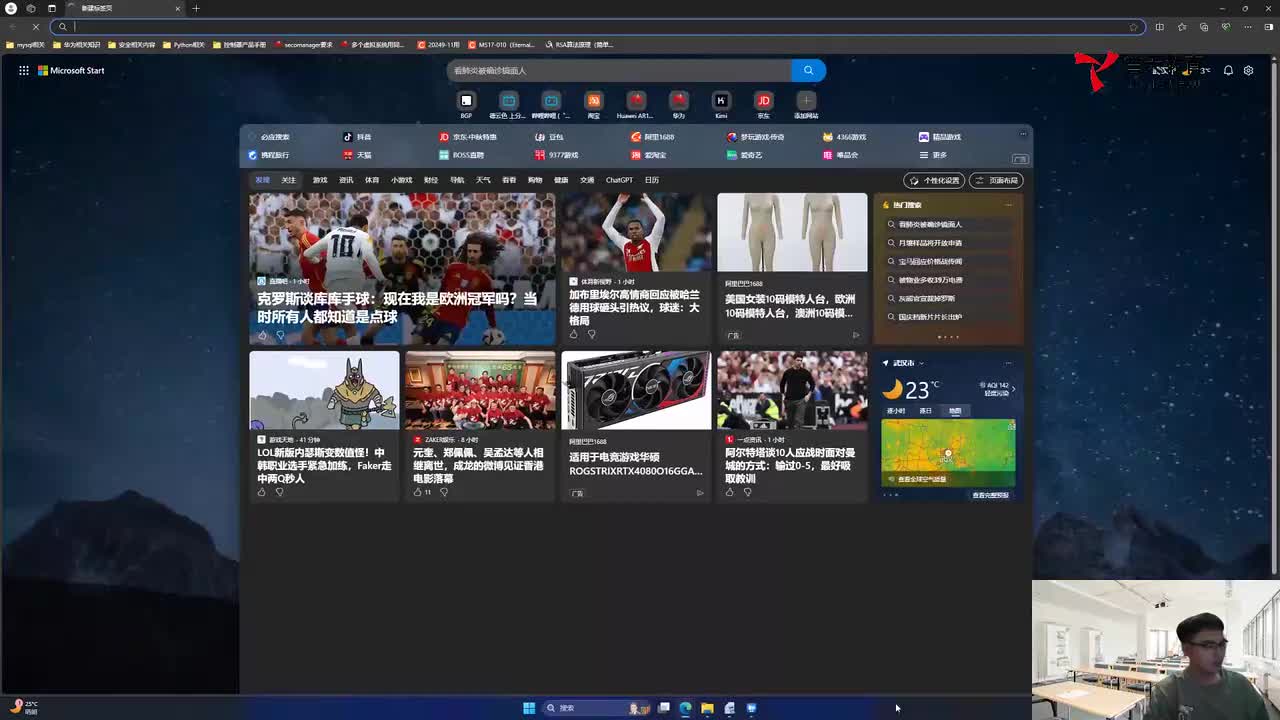
Task: Stop page loading with X button
Action: coord(36,27)
